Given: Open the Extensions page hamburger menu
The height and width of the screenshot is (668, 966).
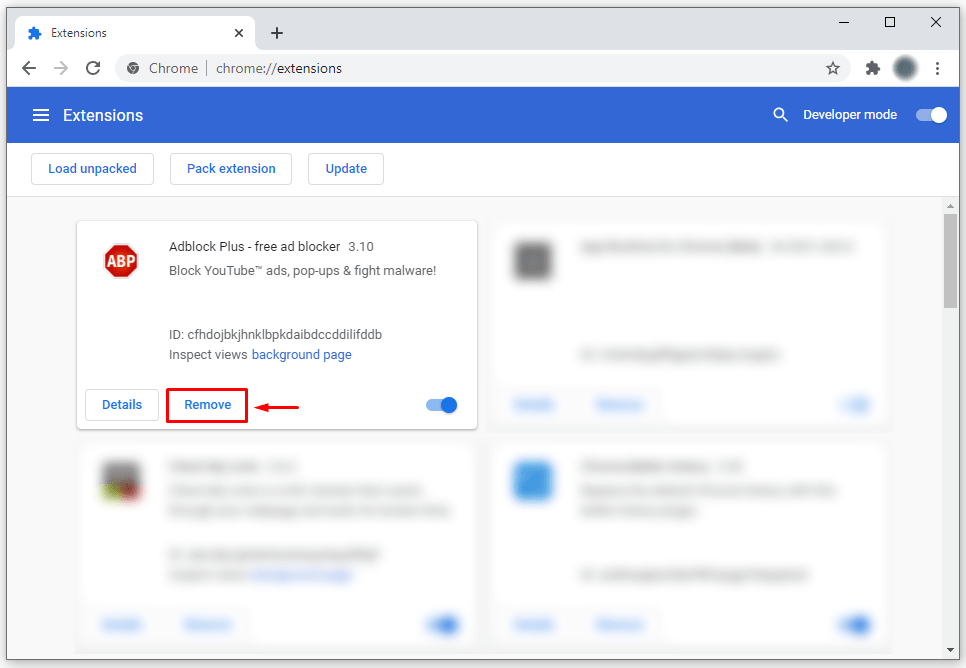Looking at the screenshot, I should (x=41, y=114).
